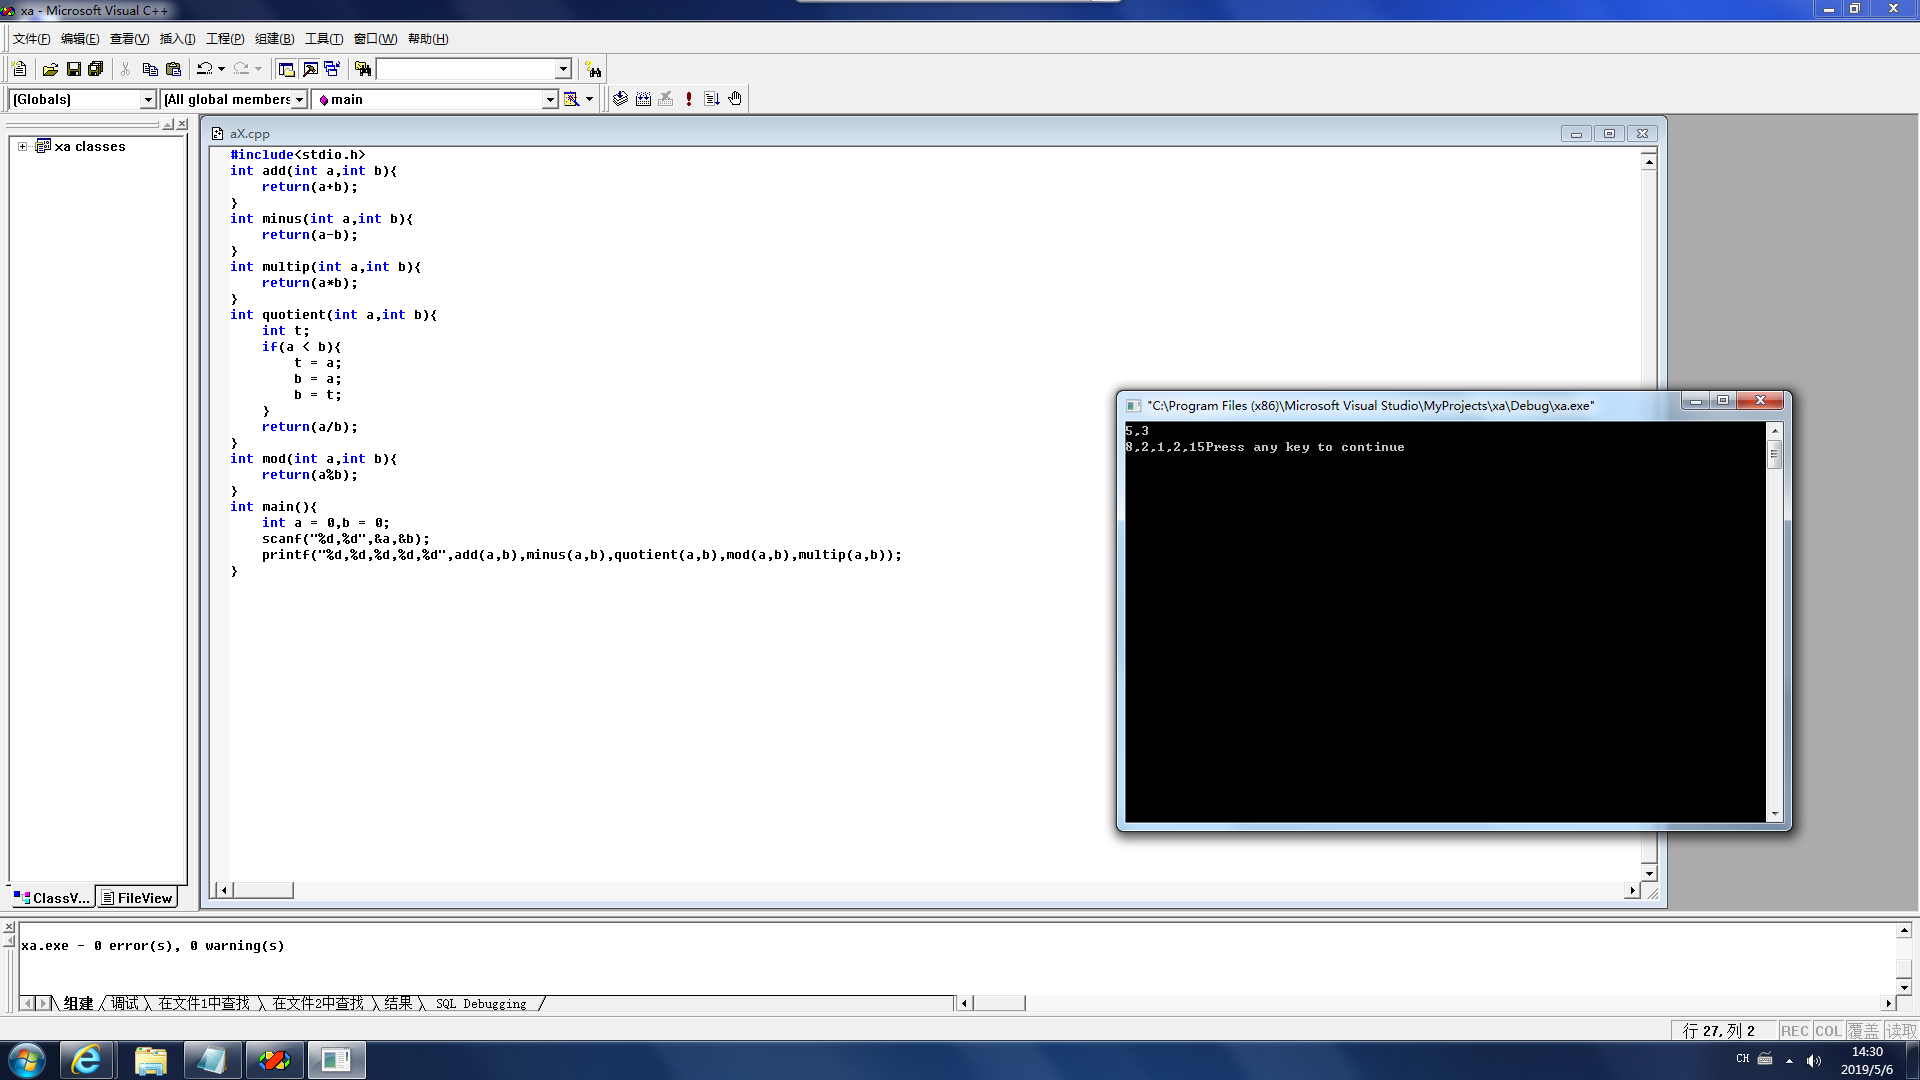Image resolution: width=1920 pixels, height=1080 pixels.
Task: Expand the xa classes tree node
Action: [x=22, y=146]
